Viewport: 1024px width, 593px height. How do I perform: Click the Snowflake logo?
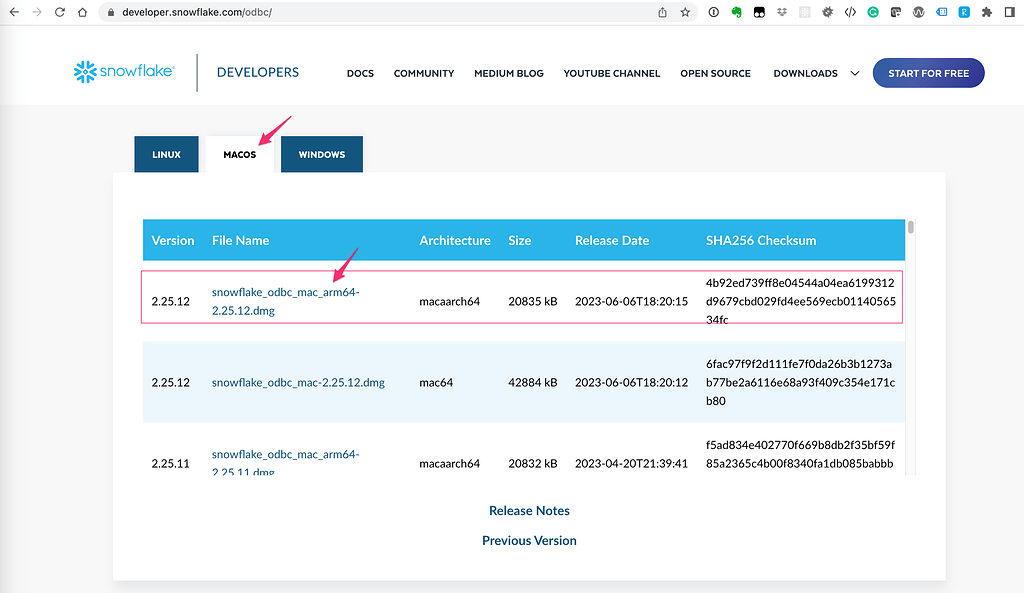point(122,71)
